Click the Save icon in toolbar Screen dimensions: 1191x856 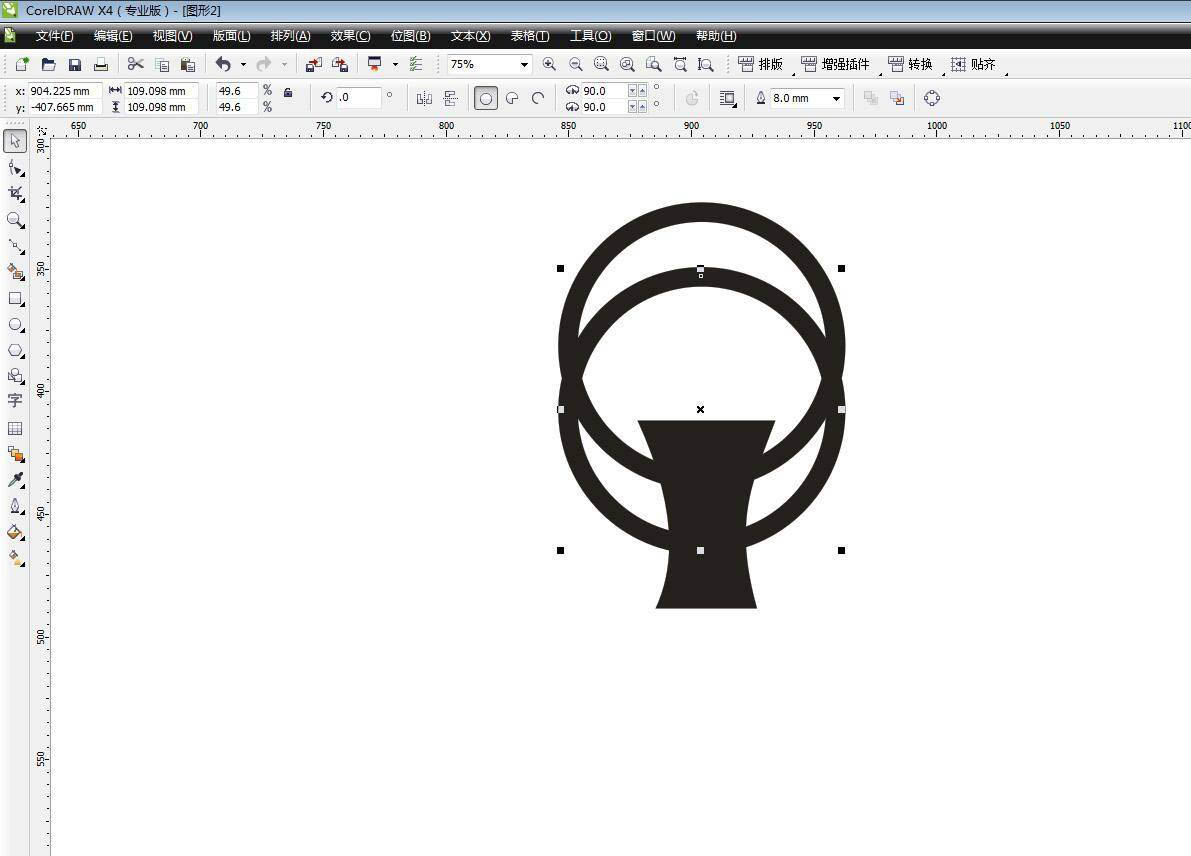click(75, 64)
